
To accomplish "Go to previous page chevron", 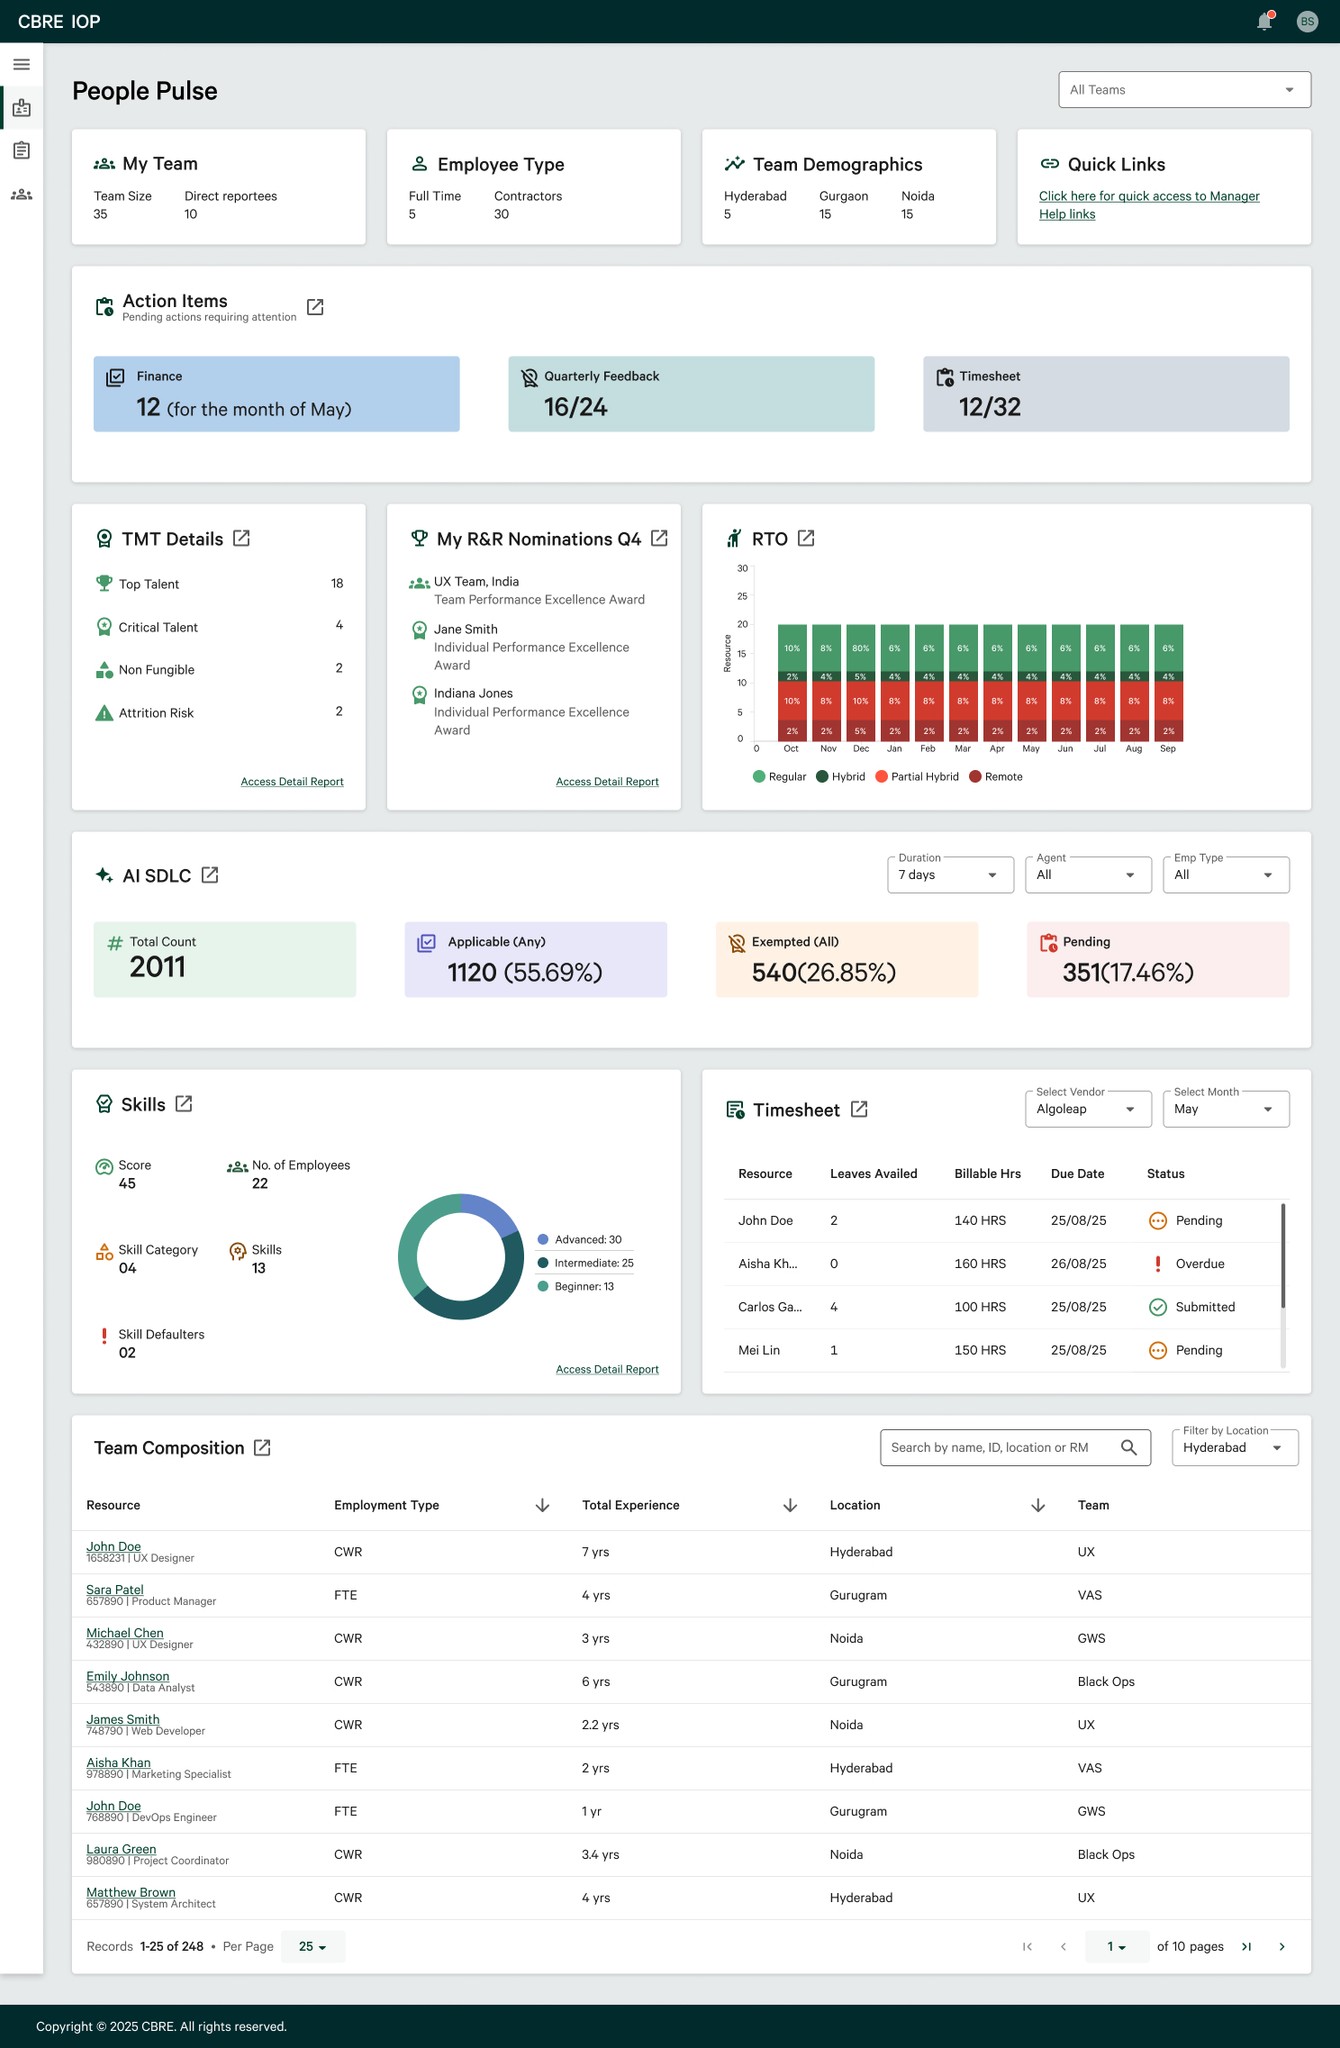I will click(x=1063, y=1946).
